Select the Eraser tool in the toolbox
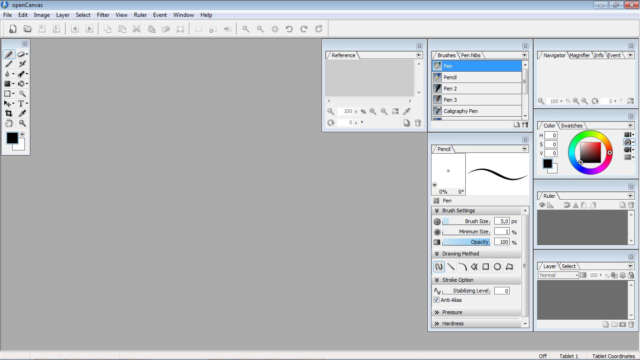The height and width of the screenshot is (360, 640). pyautogui.click(x=22, y=54)
